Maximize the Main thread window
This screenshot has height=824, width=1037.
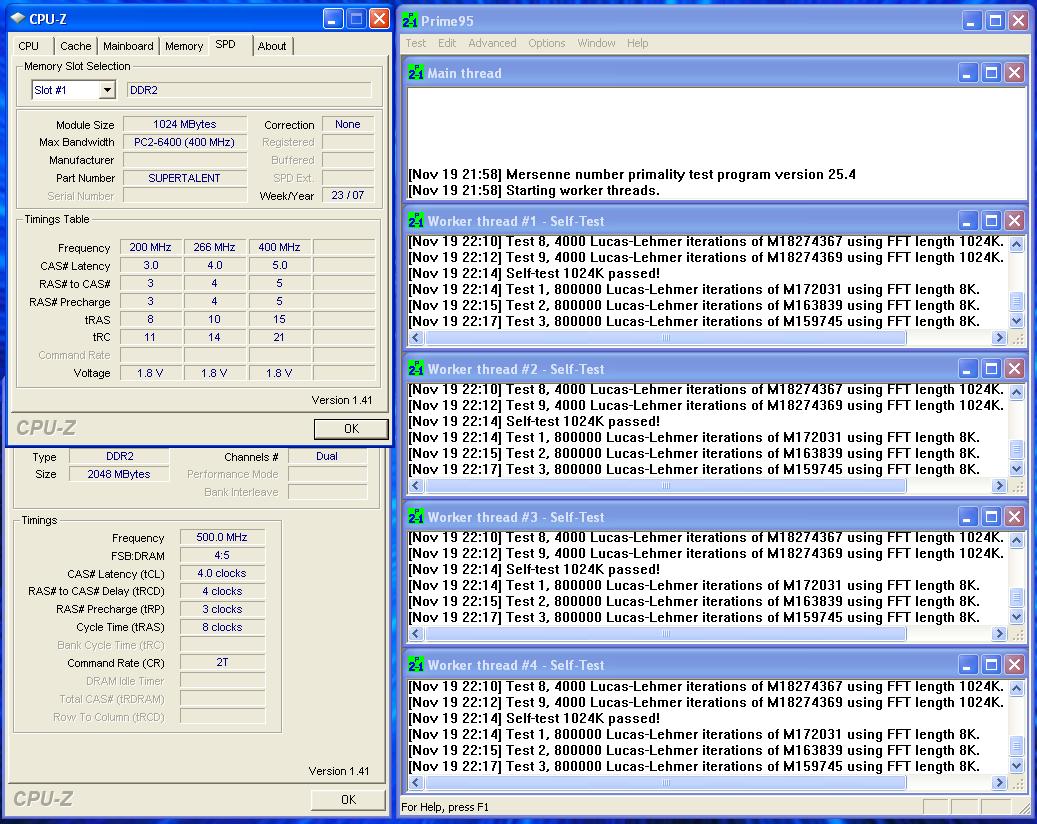991,73
